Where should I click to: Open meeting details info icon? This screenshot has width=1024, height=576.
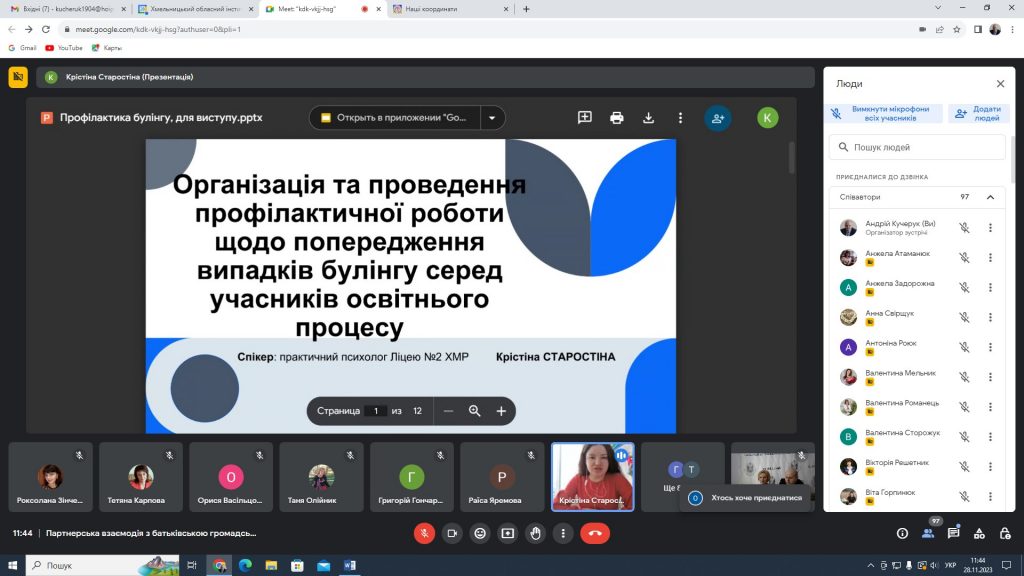click(902, 534)
